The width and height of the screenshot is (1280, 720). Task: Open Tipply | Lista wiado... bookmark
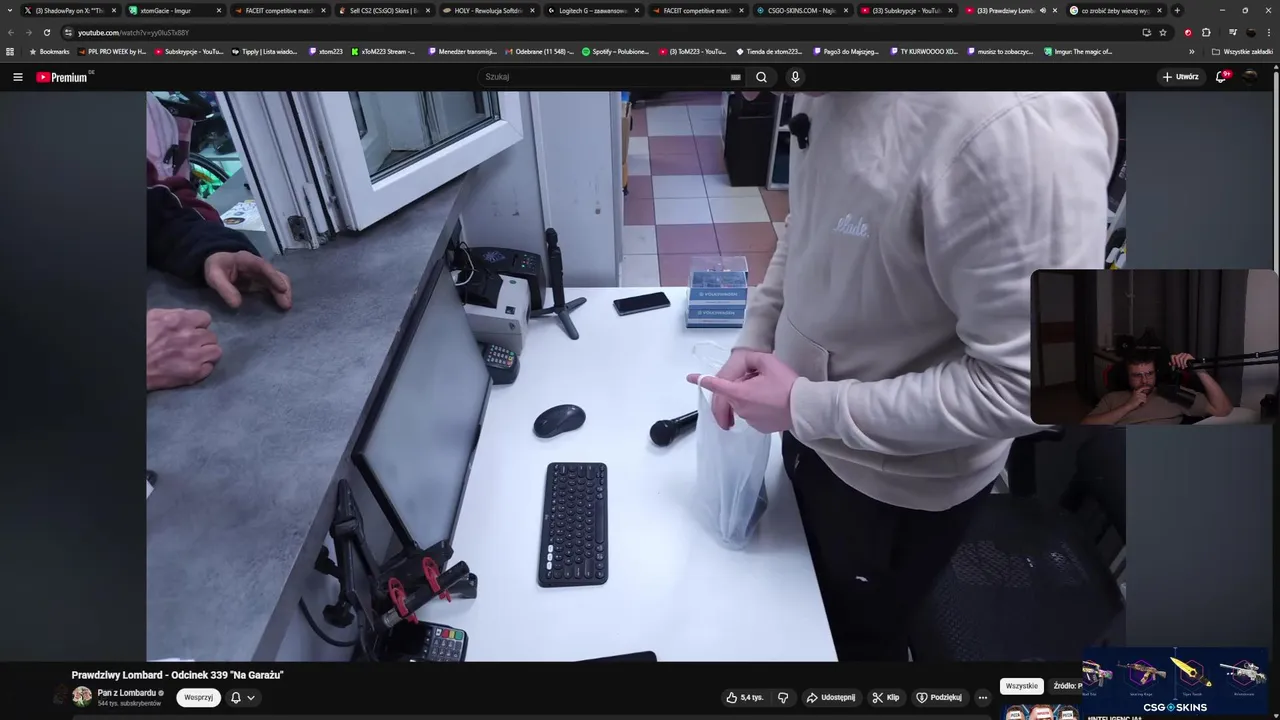[x=265, y=51]
